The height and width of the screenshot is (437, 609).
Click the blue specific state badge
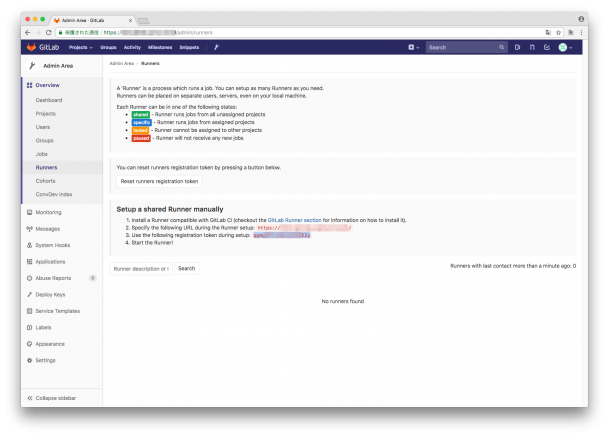[141, 122]
